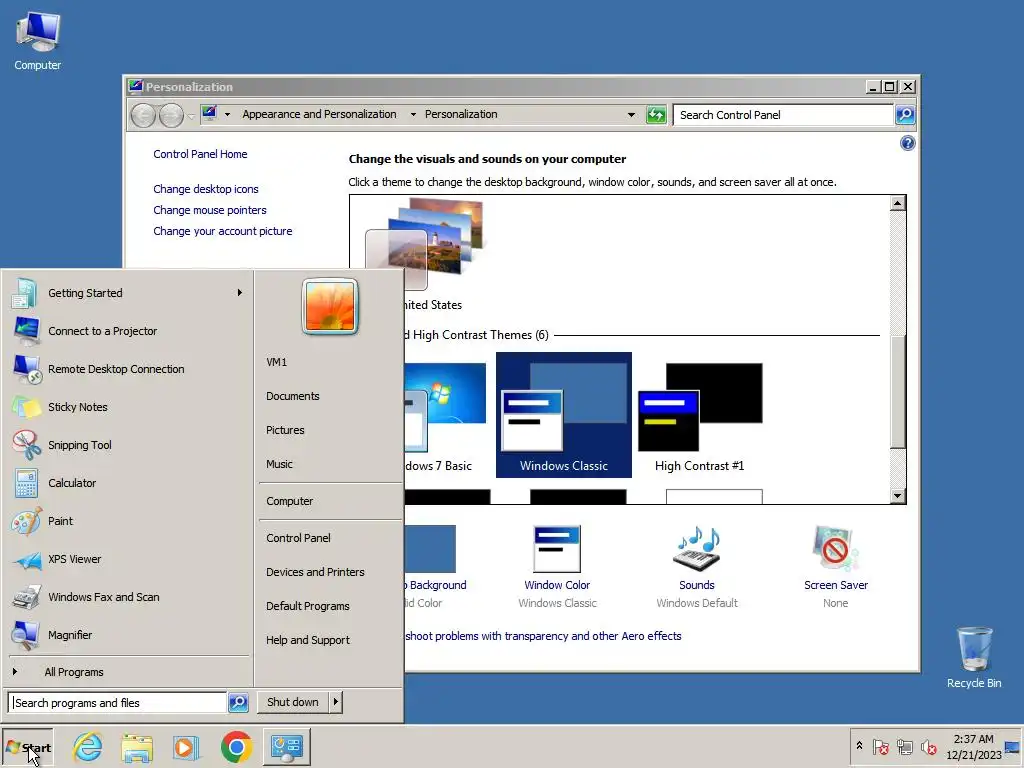The height and width of the screenshot is (768, 1024).
Task: Click the muted volume tray icon
Action: click(x=928, y=747)
